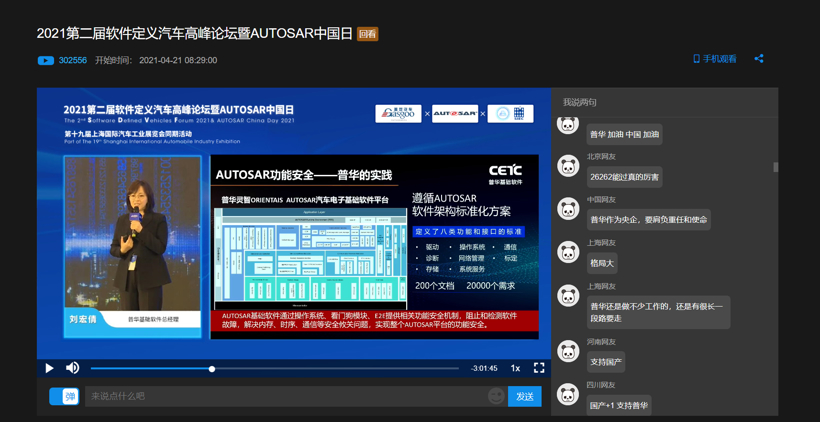Click the username 河南网友
This screenshot has width=820, height=422.
click(x=601, y=341)
